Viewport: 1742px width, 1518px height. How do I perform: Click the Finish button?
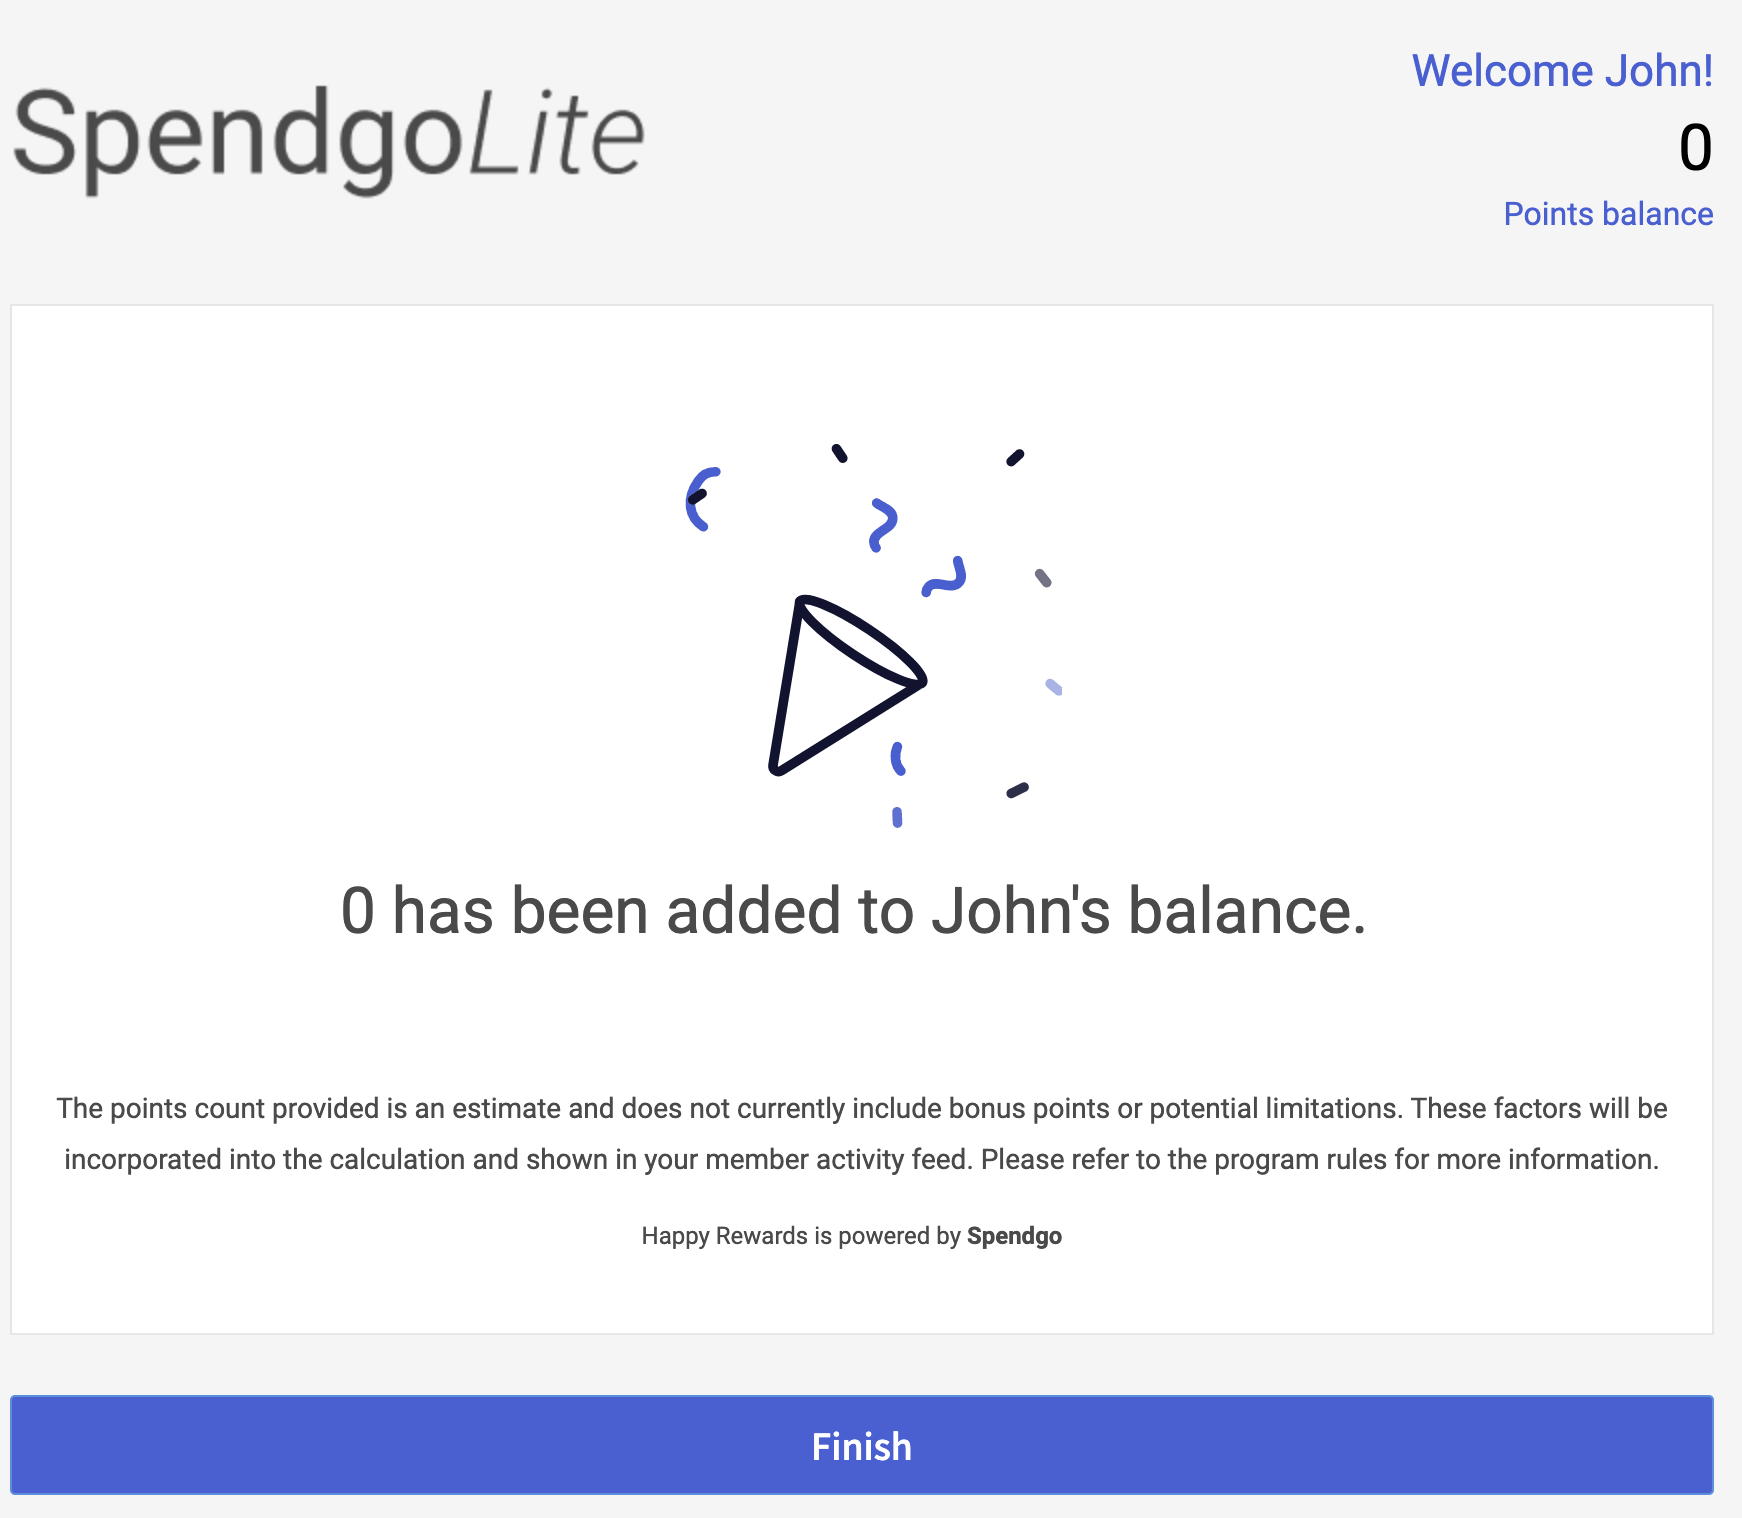861,1445
